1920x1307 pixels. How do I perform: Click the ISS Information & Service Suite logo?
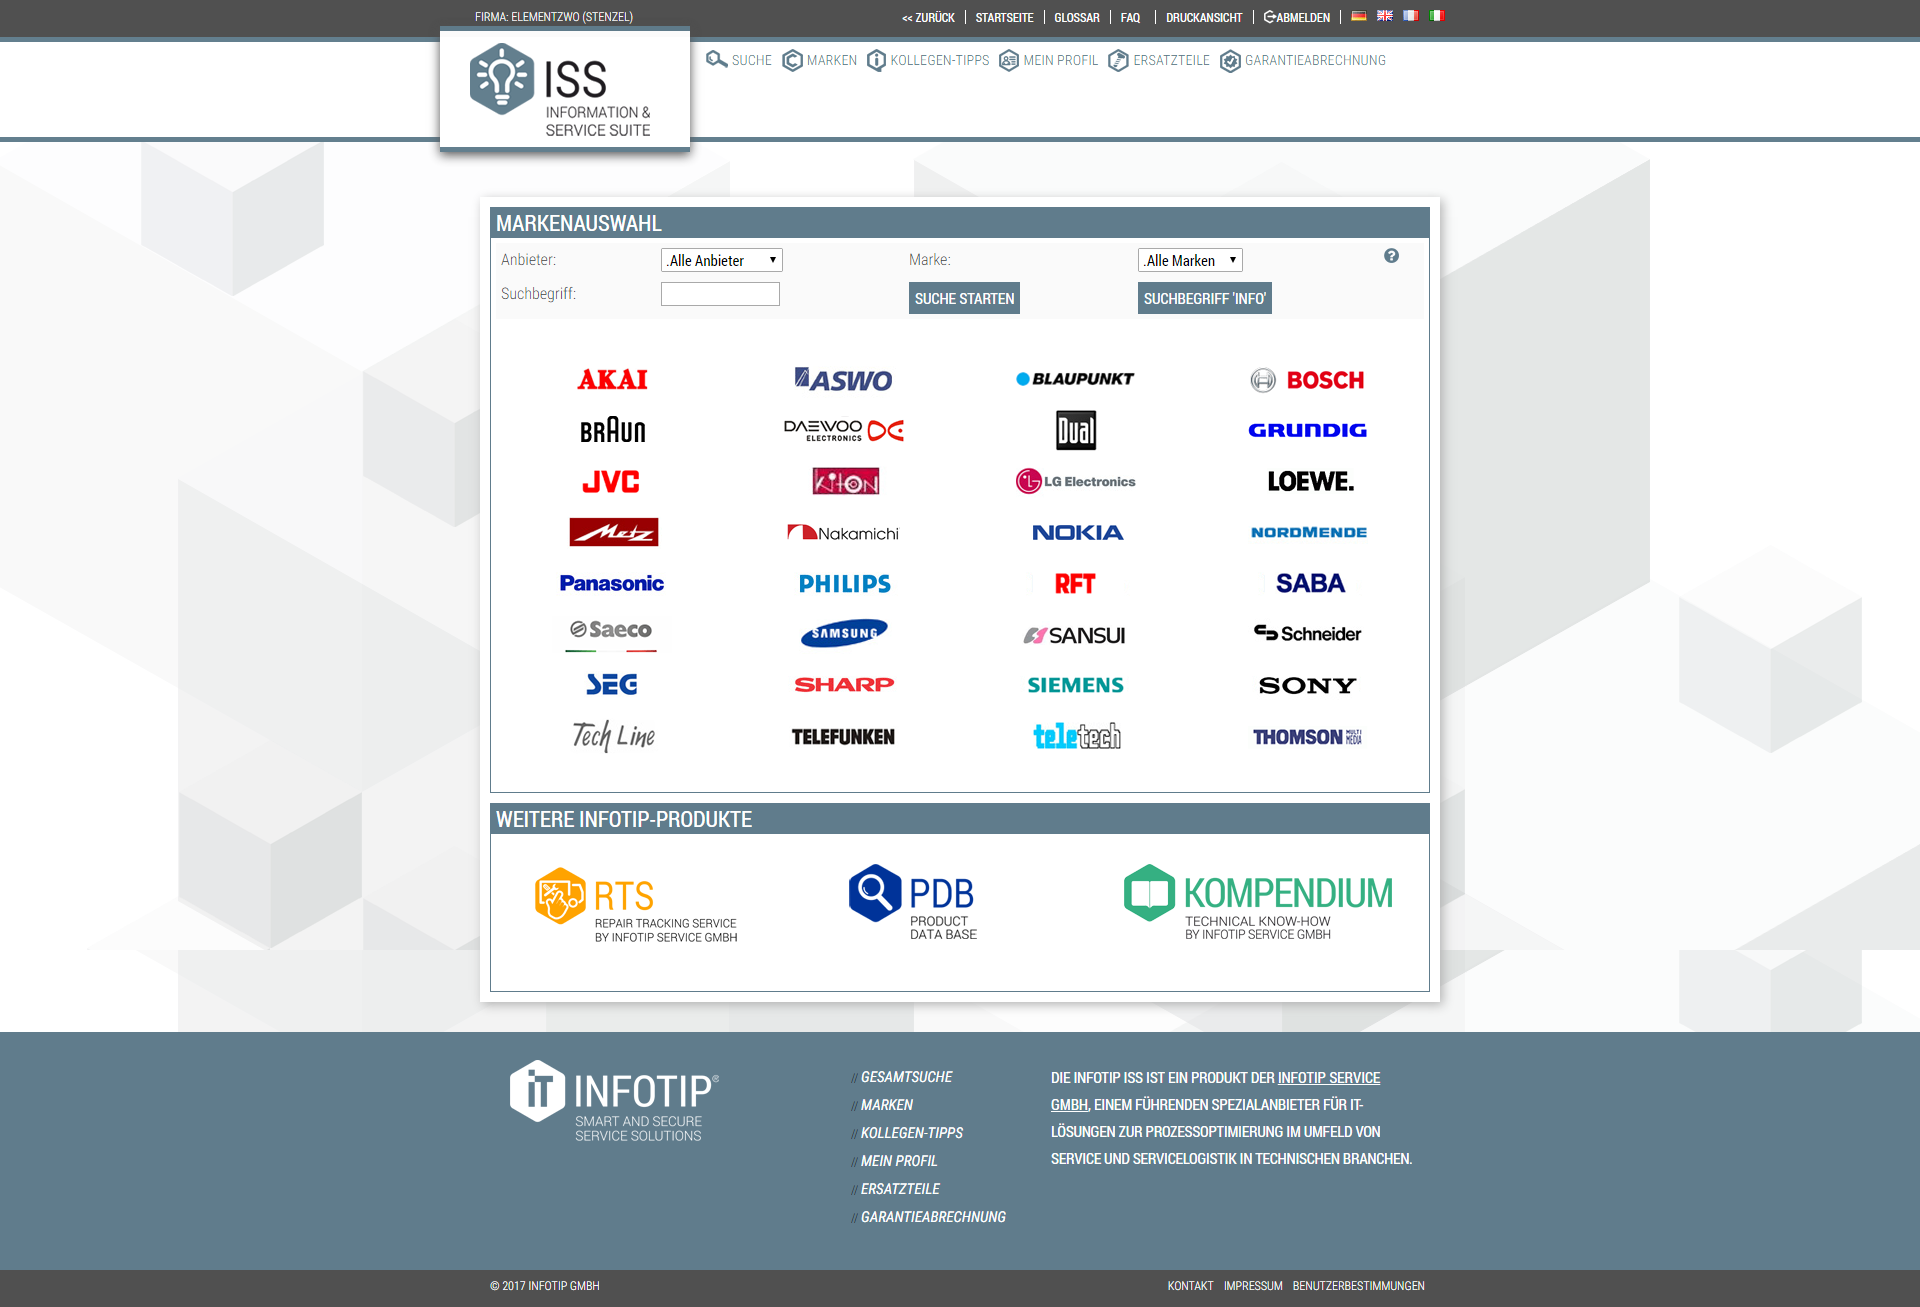tap(564, 88)
